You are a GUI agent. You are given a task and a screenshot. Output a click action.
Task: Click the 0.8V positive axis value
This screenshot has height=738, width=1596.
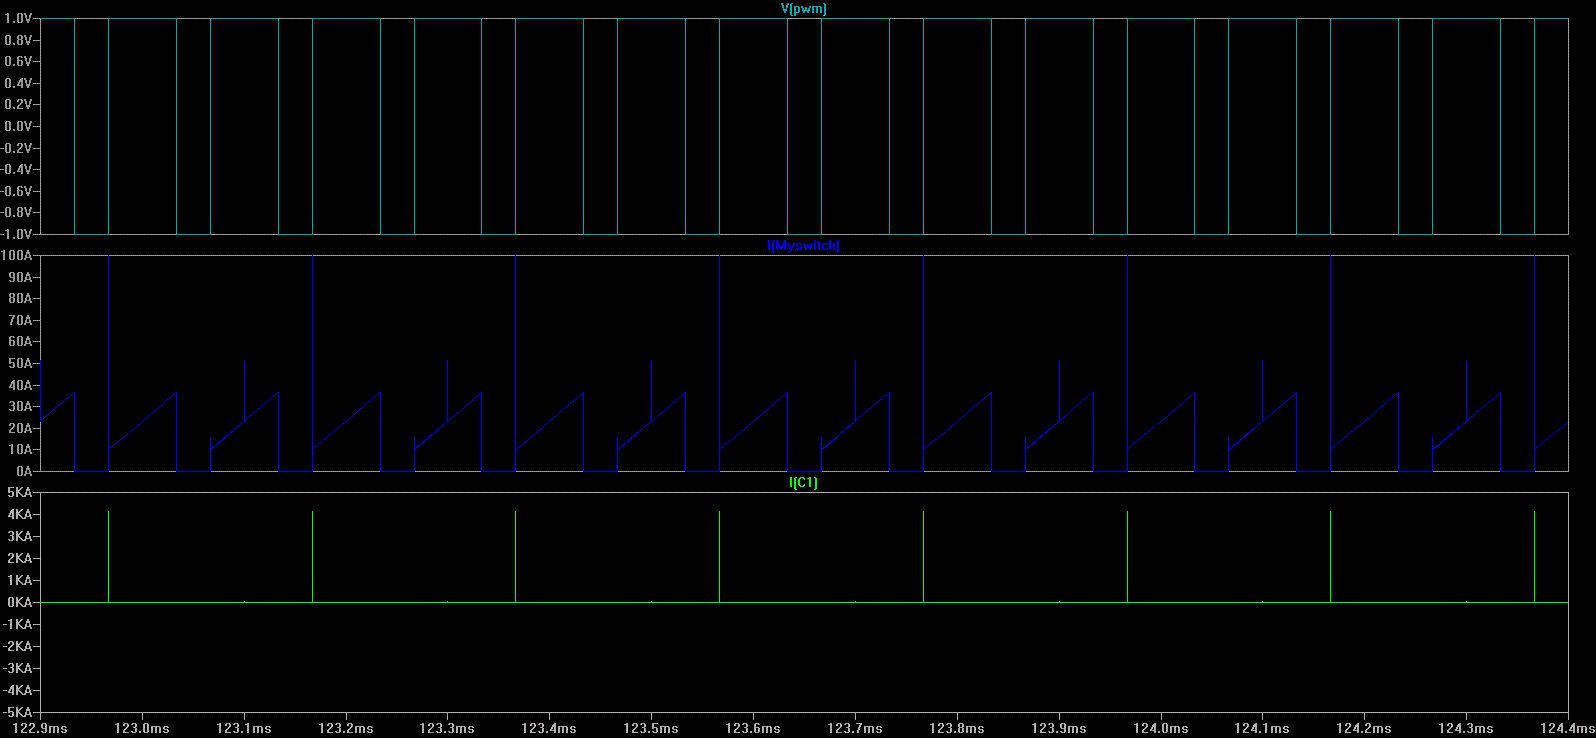point(17,40)
